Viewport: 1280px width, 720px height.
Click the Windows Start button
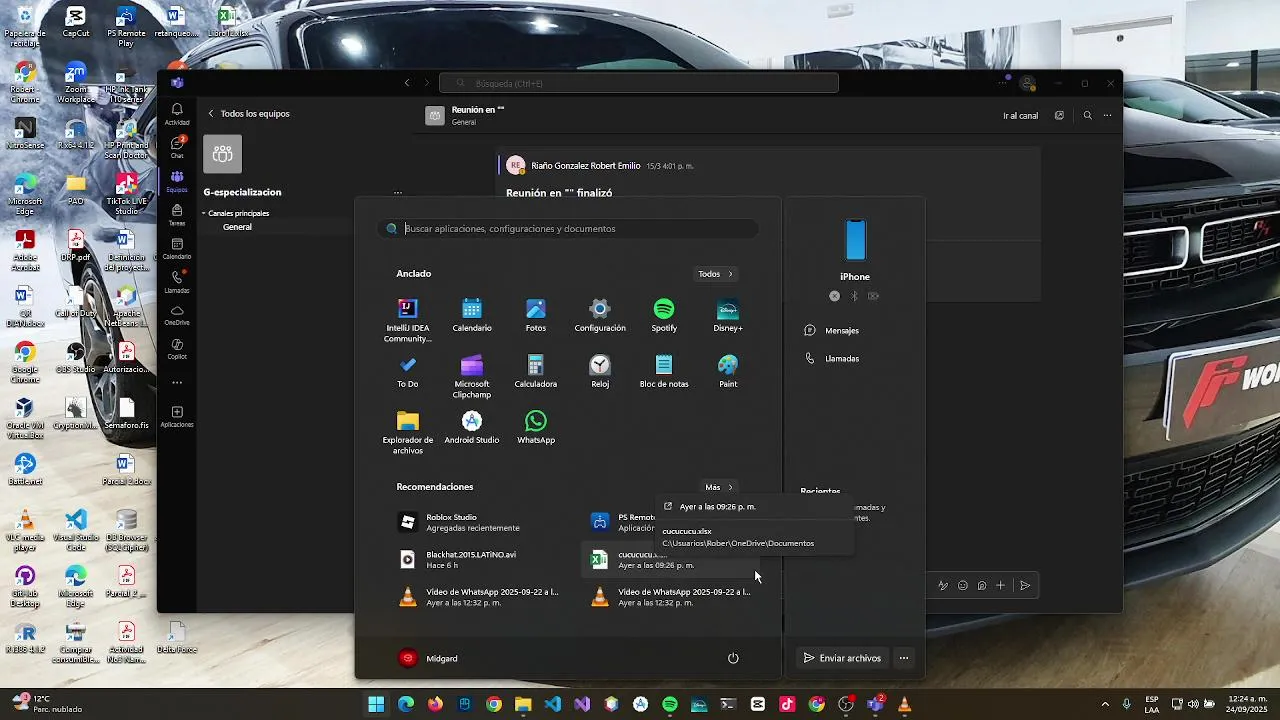(376, 705)
